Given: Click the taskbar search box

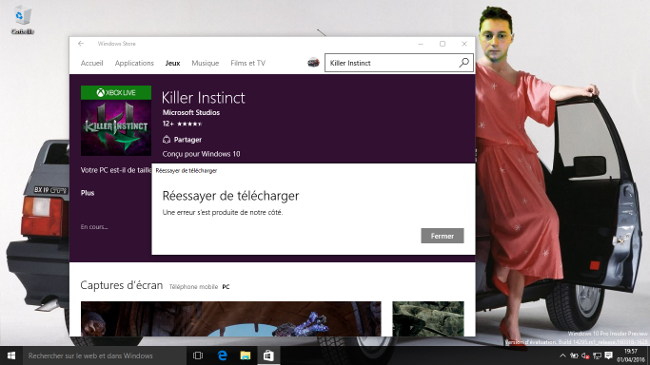Looking at the screenshot, I should (x=104, y=355).
